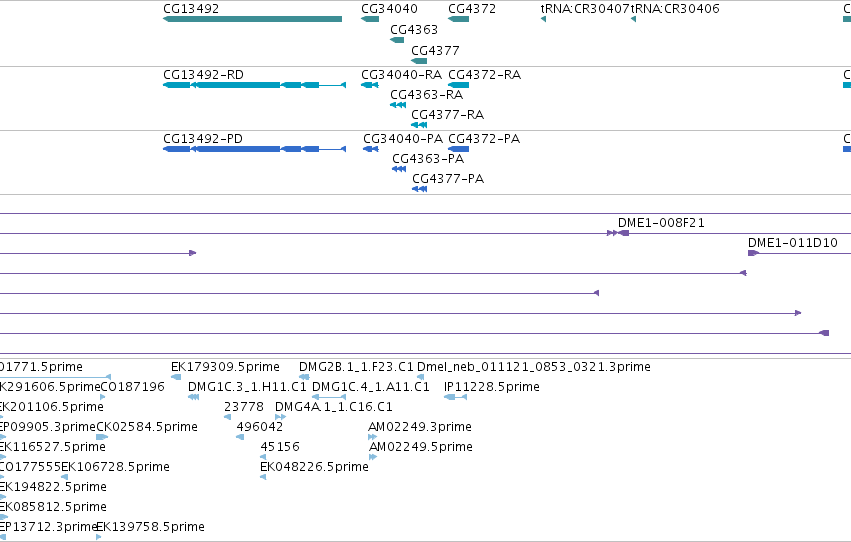This screenshot has height=542, width=851.
Task: Click CG4372-RA transcript label
Action: [485, 75]
